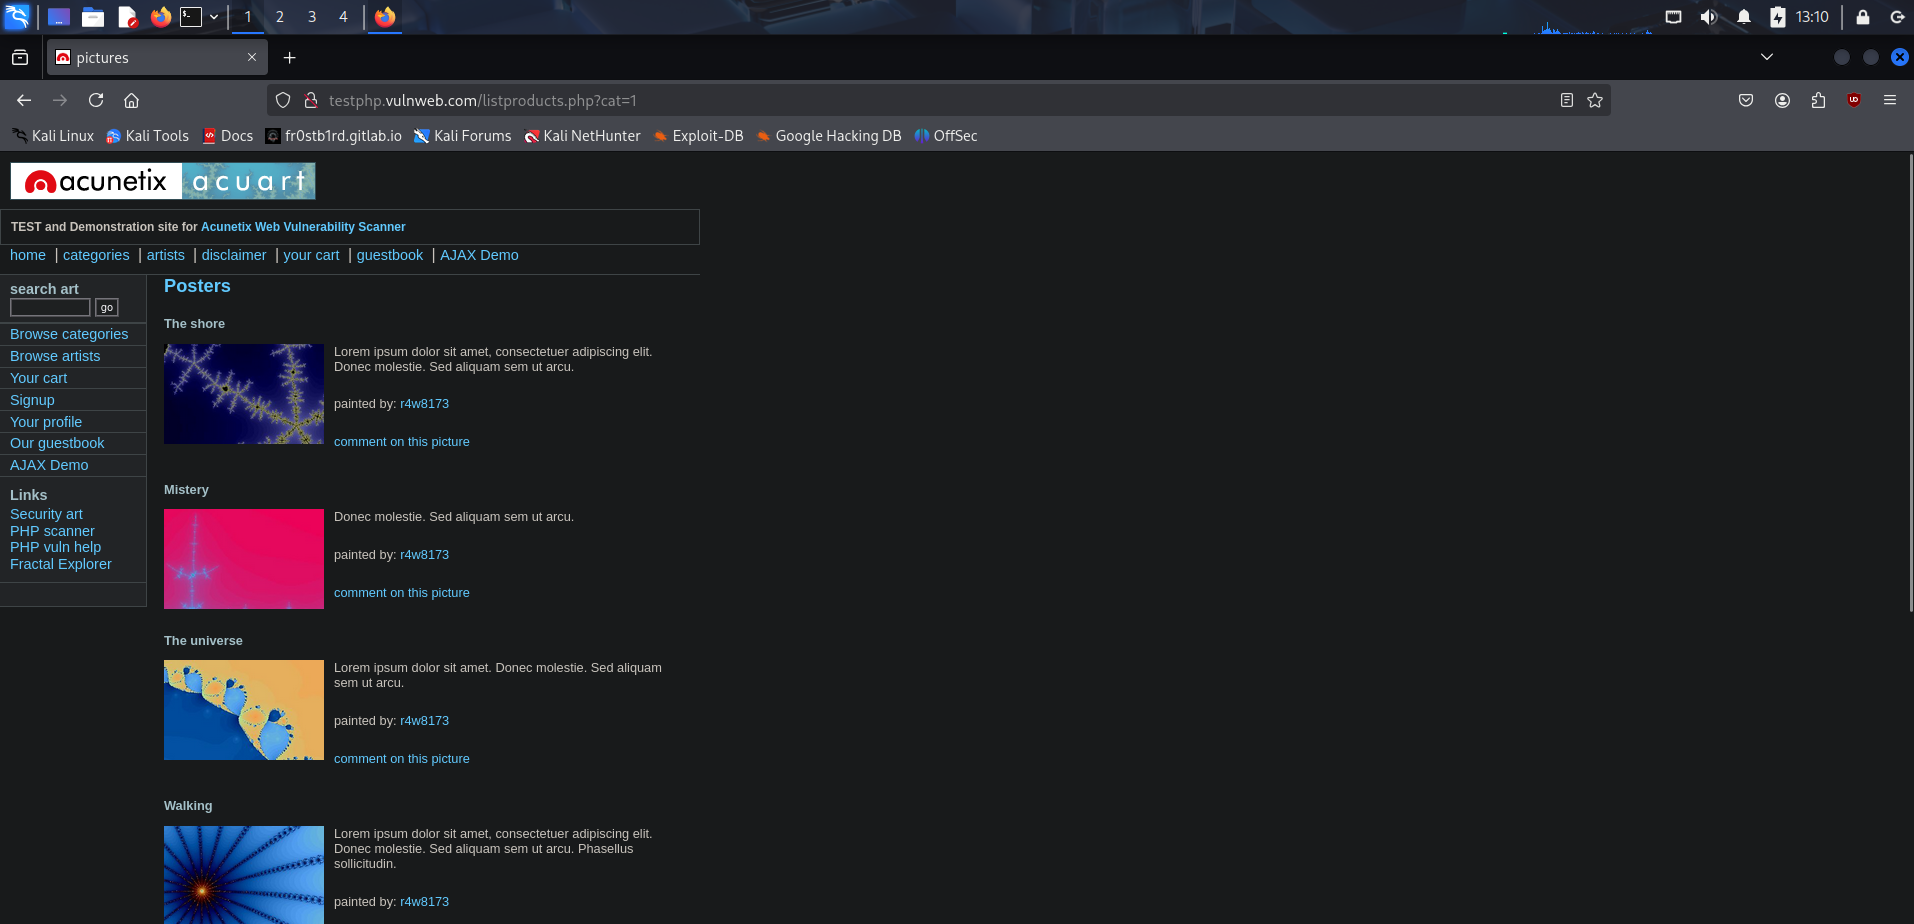Open the Firefox hamburger application menu

(1889, 100)
